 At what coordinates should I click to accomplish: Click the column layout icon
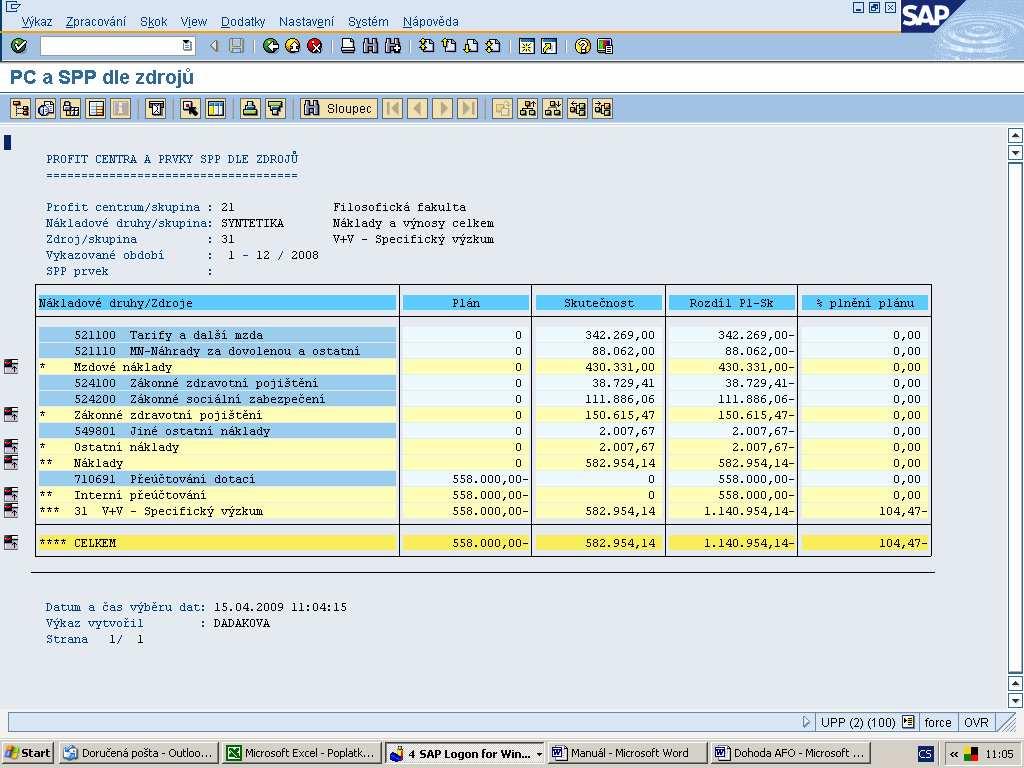[x=216, y=108]
